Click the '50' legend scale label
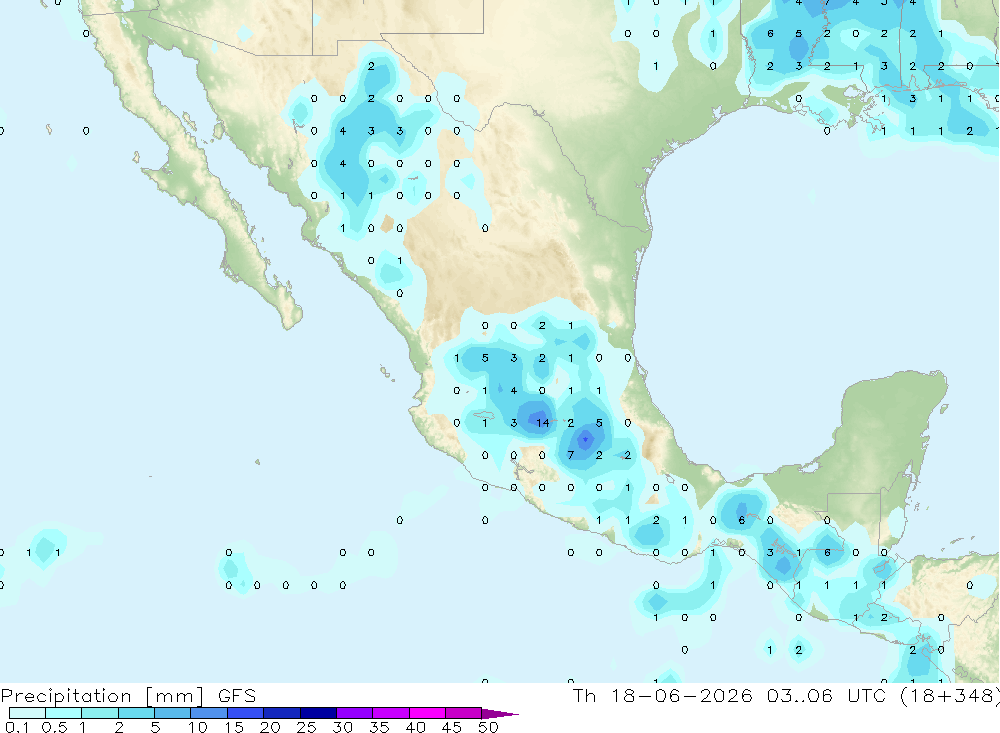1000x733 pixels. (x=488, y=727)
